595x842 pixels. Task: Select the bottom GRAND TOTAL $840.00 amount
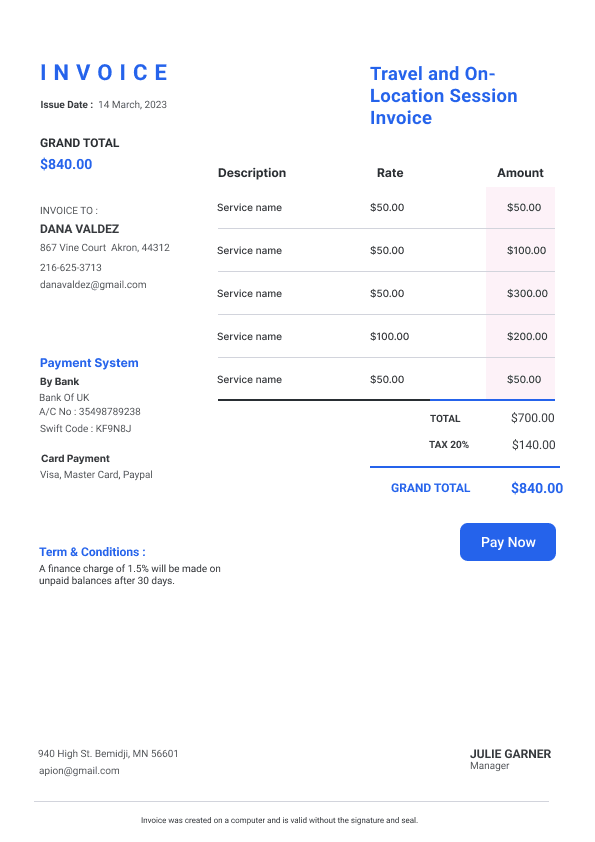537,488
